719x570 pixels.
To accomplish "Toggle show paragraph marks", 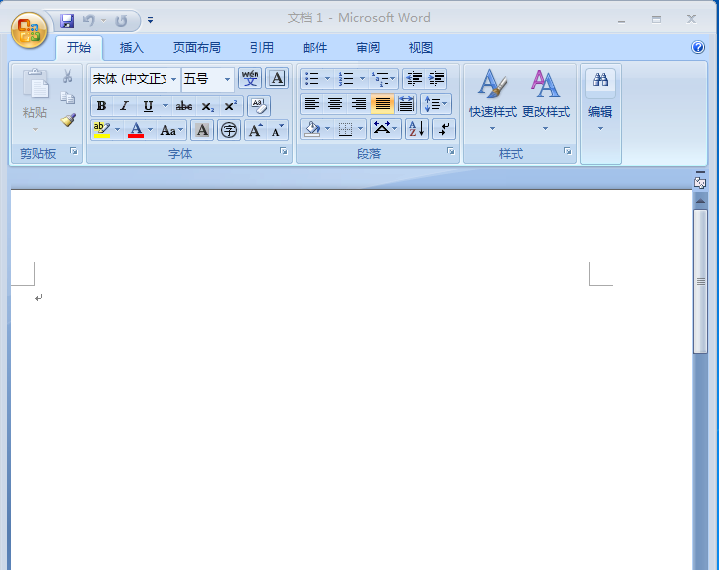I will [444, 129].
